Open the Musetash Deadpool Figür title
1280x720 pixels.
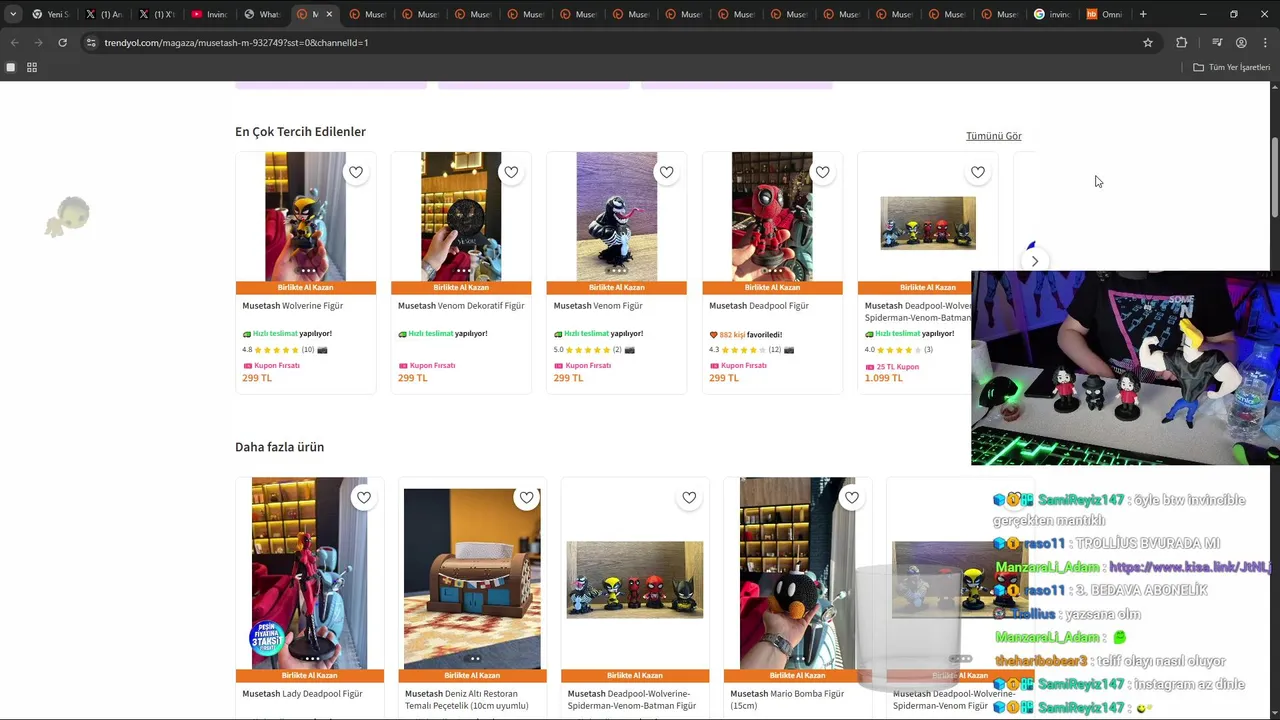point(759,306)
